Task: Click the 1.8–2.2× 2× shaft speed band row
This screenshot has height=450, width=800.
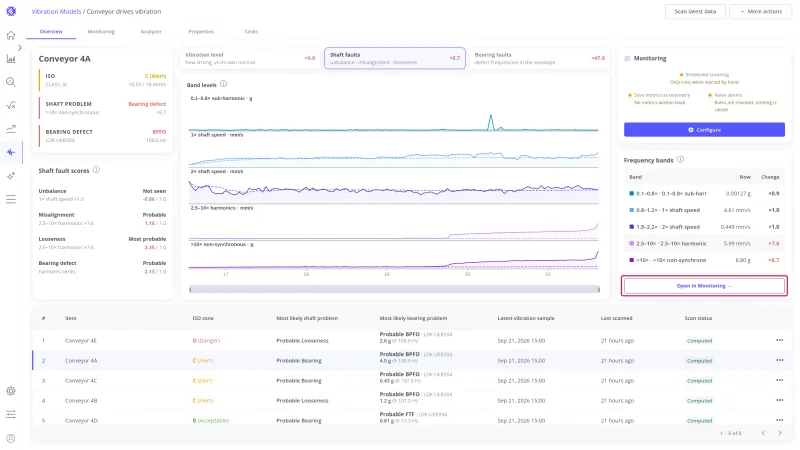Action: (x=704, y=227)
